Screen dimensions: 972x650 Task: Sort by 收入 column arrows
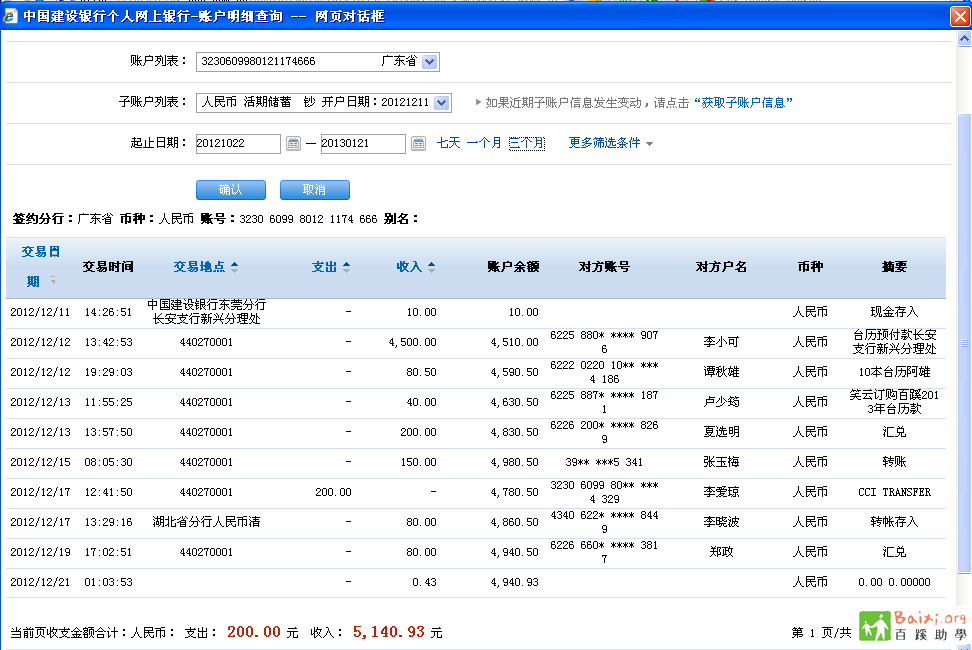coord(431,267)
